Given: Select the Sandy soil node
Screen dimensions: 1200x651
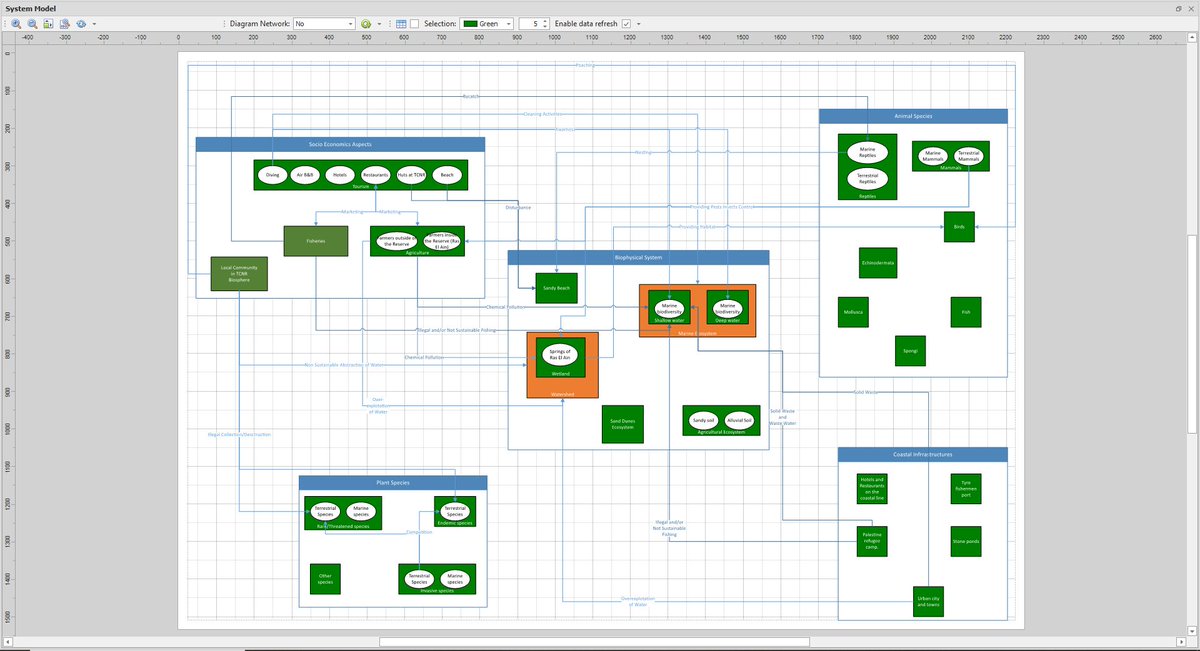Looking at the screenshot, I should 704,420.
